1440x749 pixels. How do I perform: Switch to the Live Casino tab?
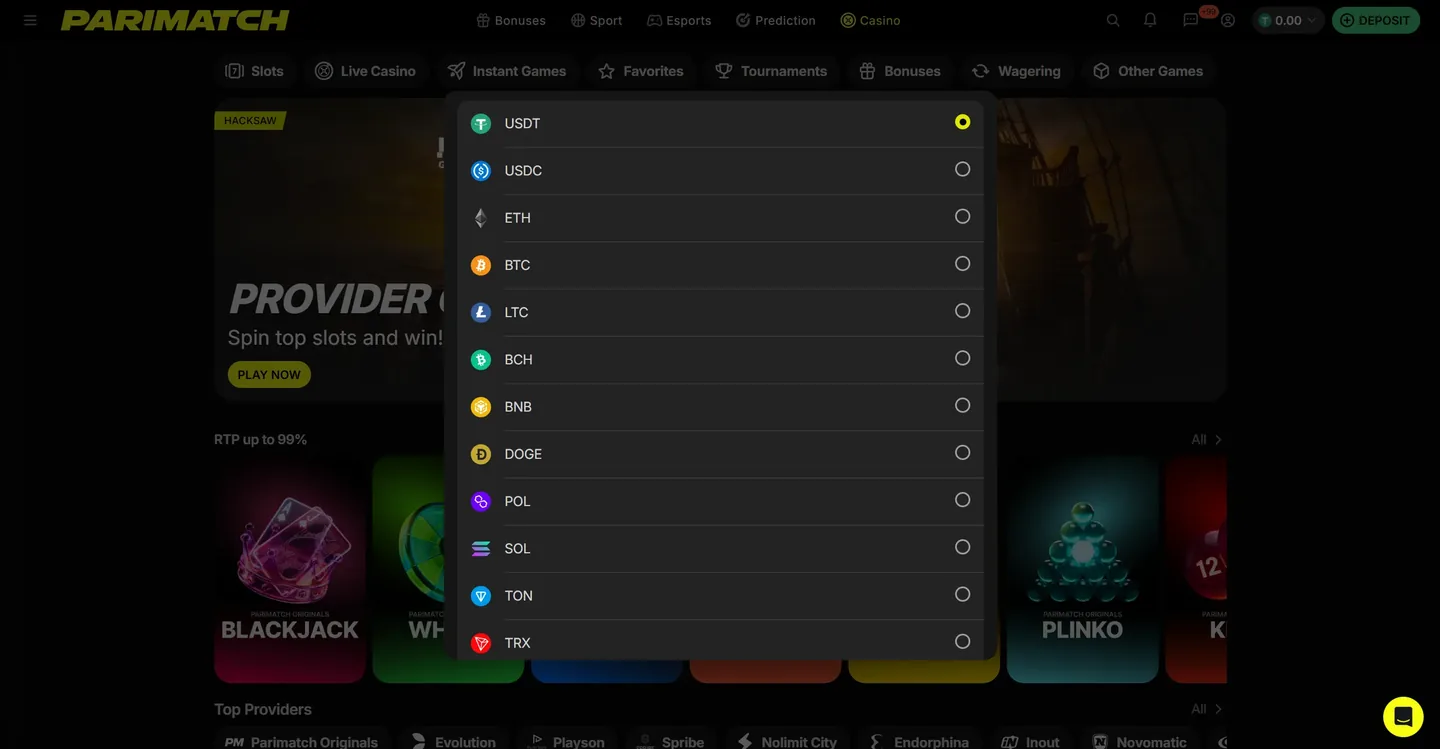point(365,71)
